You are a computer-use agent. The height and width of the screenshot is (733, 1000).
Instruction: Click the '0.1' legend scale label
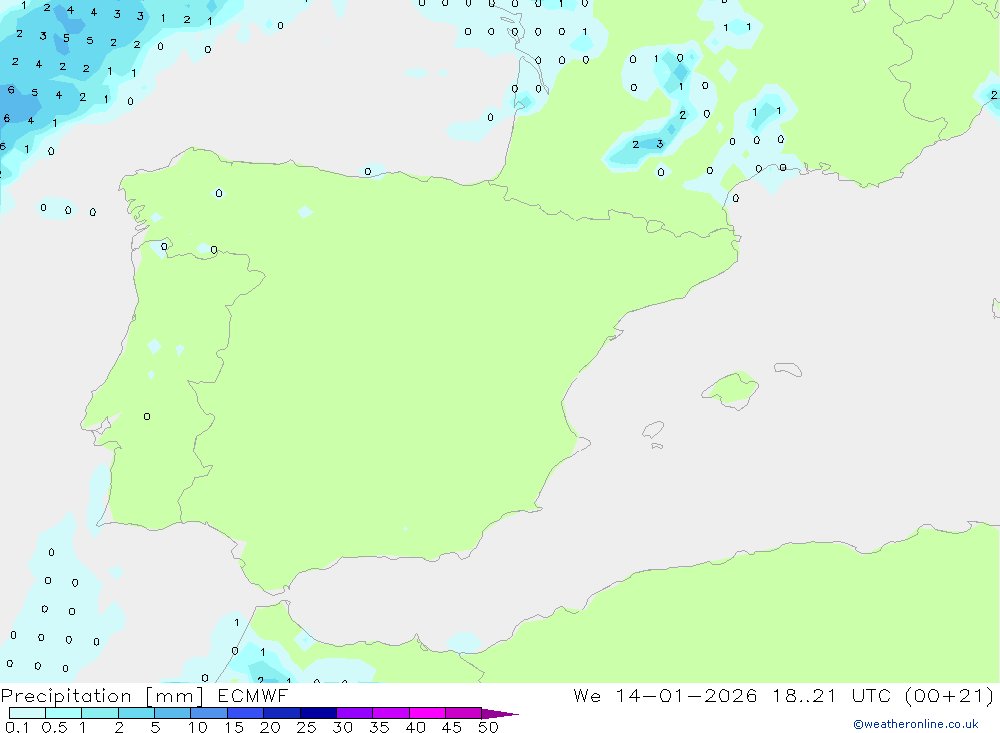(x=17, y=727)
